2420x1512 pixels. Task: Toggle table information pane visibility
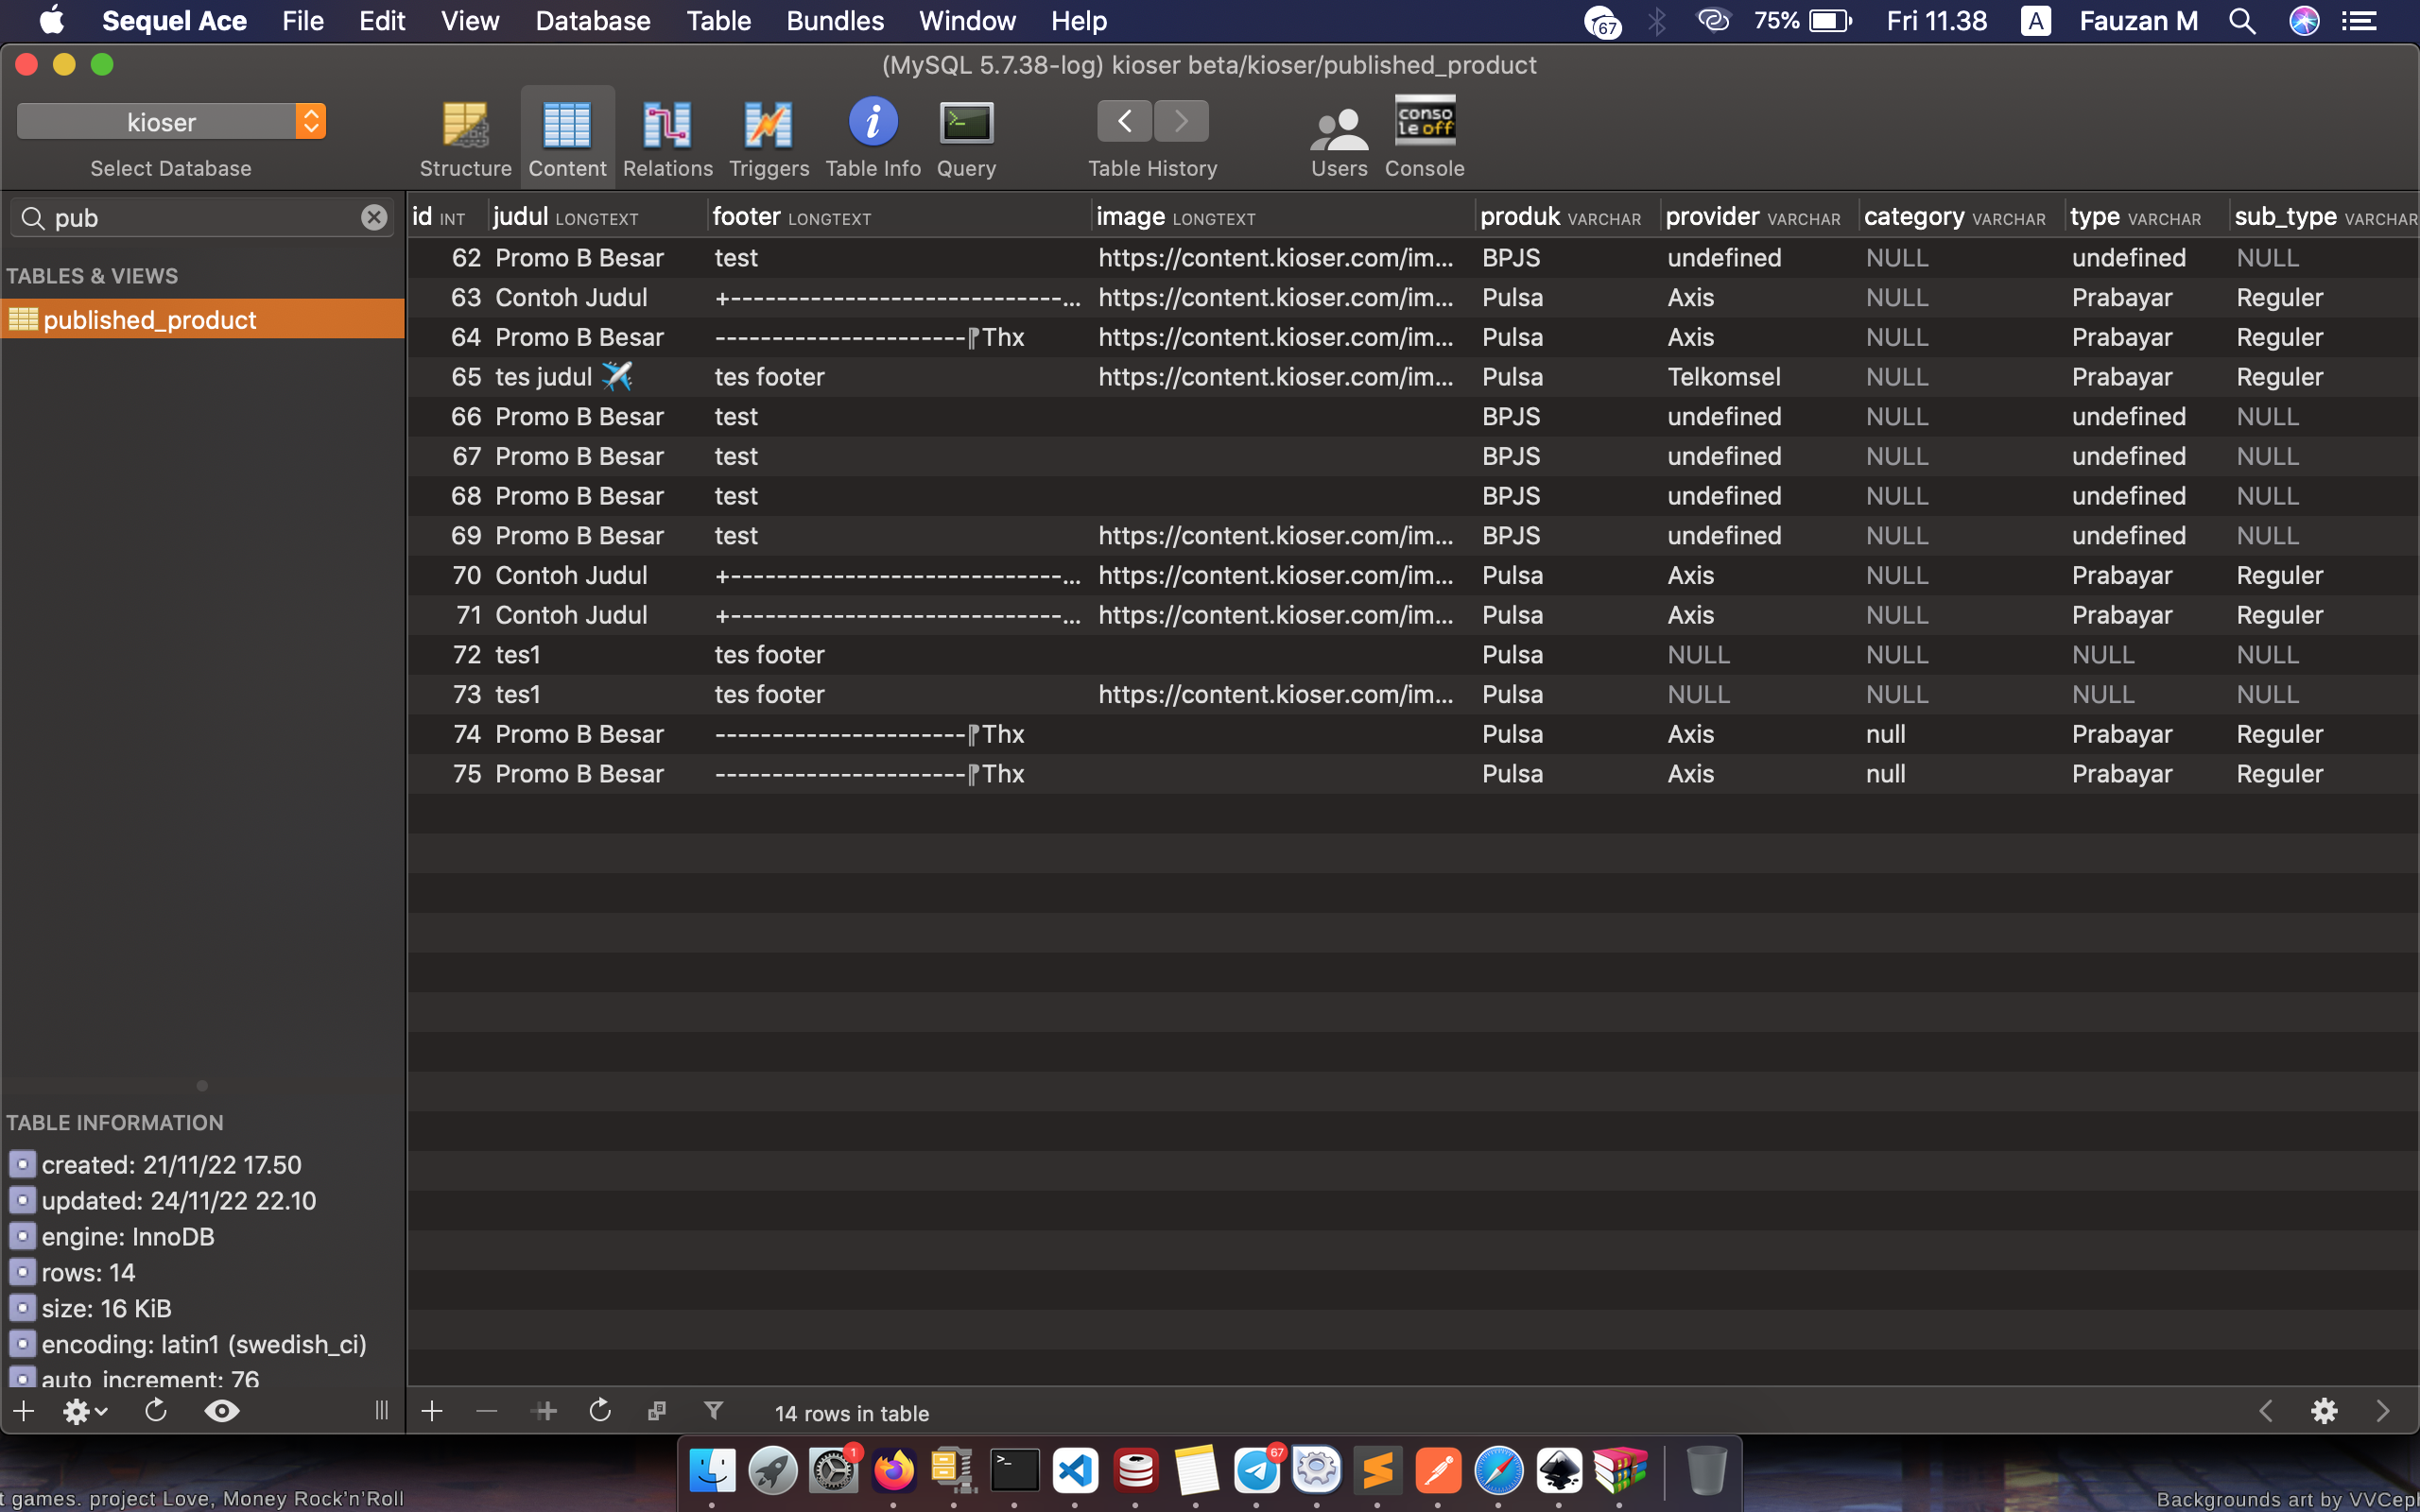[x=221, y=1411]
